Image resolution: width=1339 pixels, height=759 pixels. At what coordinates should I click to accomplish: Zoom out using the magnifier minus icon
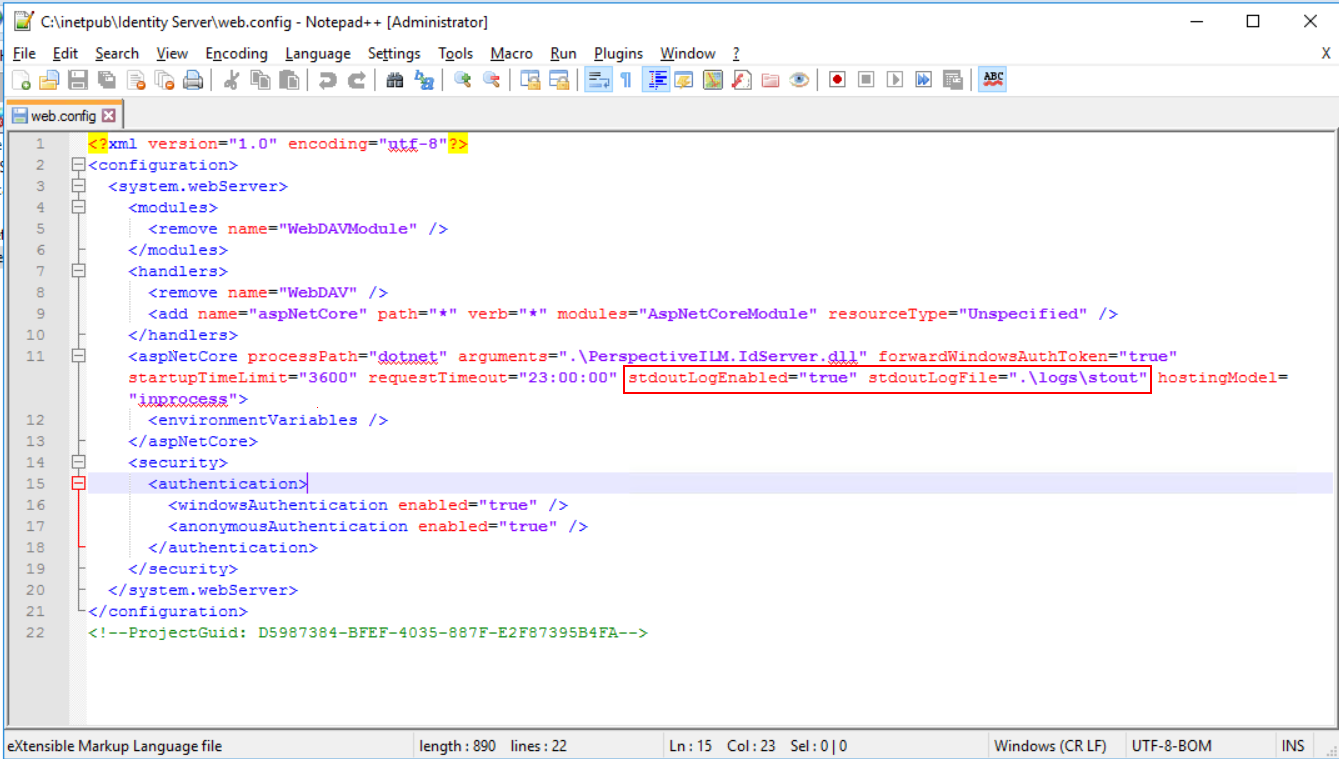click(x=491, y=81)
